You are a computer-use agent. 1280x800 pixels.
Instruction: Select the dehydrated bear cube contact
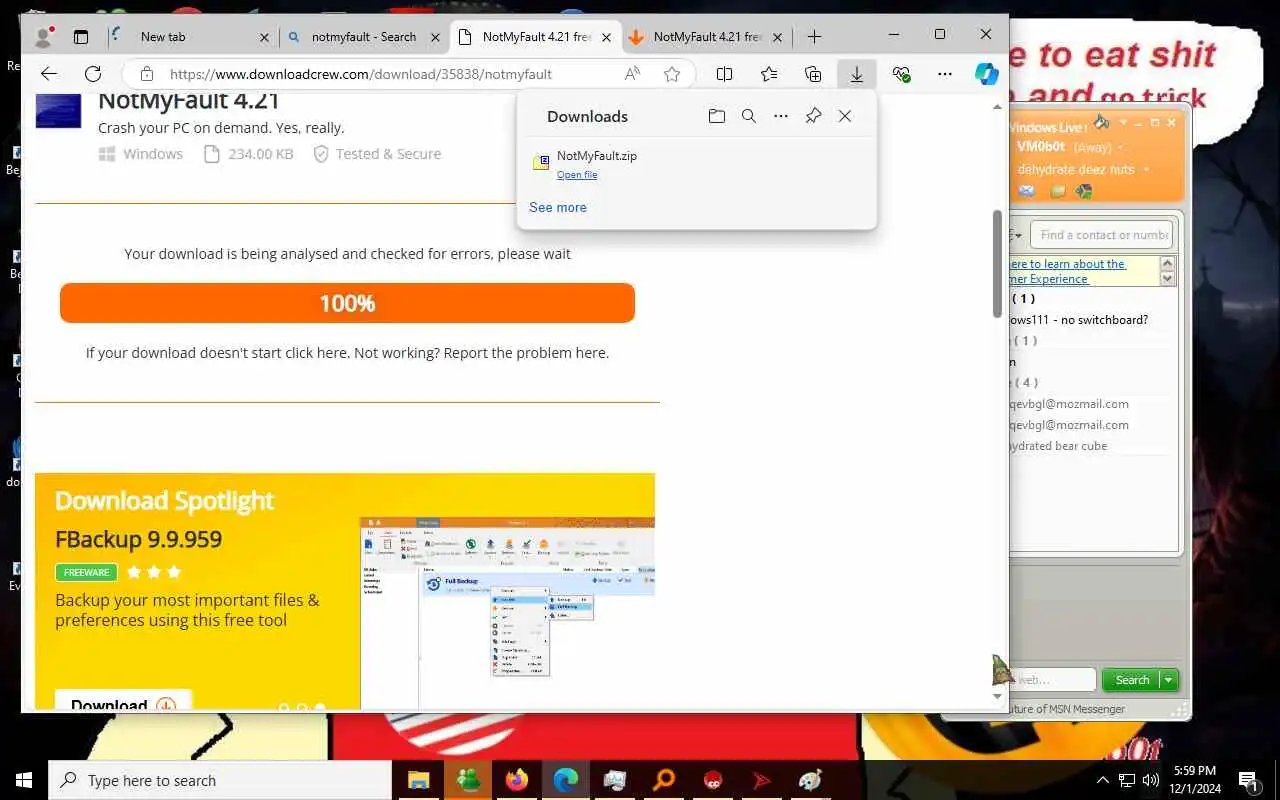tap(1057, 446)
